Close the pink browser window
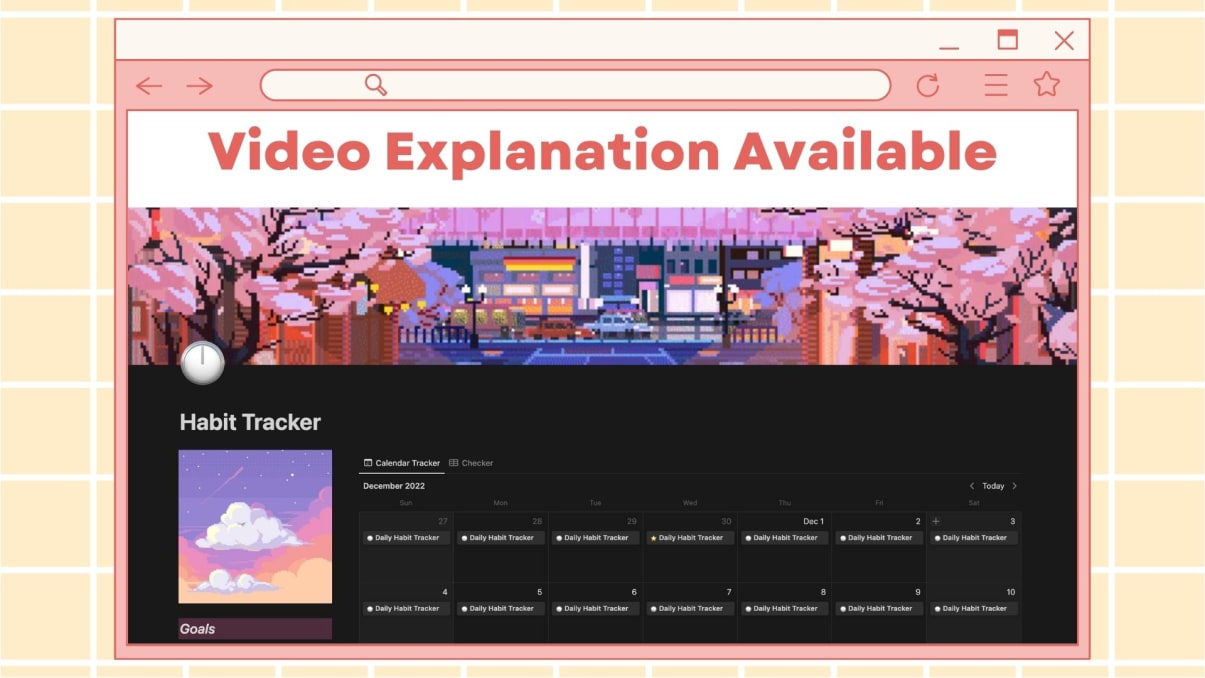 point(1064,40)
